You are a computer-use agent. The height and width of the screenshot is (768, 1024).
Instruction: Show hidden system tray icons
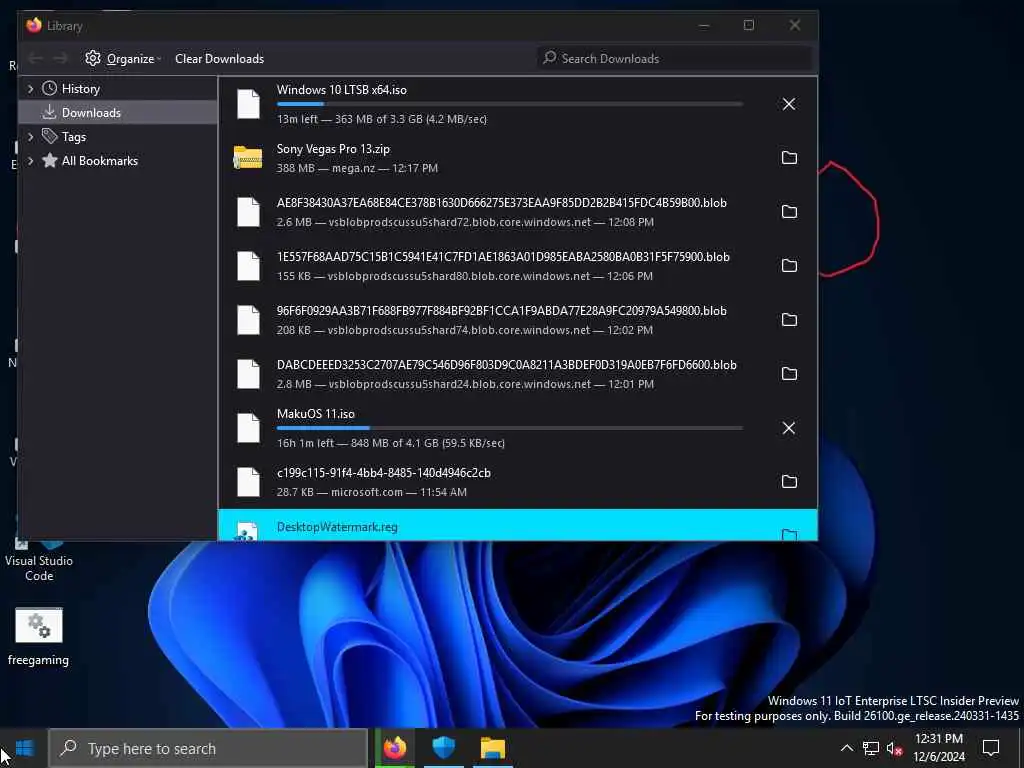[x=846, y=748]
